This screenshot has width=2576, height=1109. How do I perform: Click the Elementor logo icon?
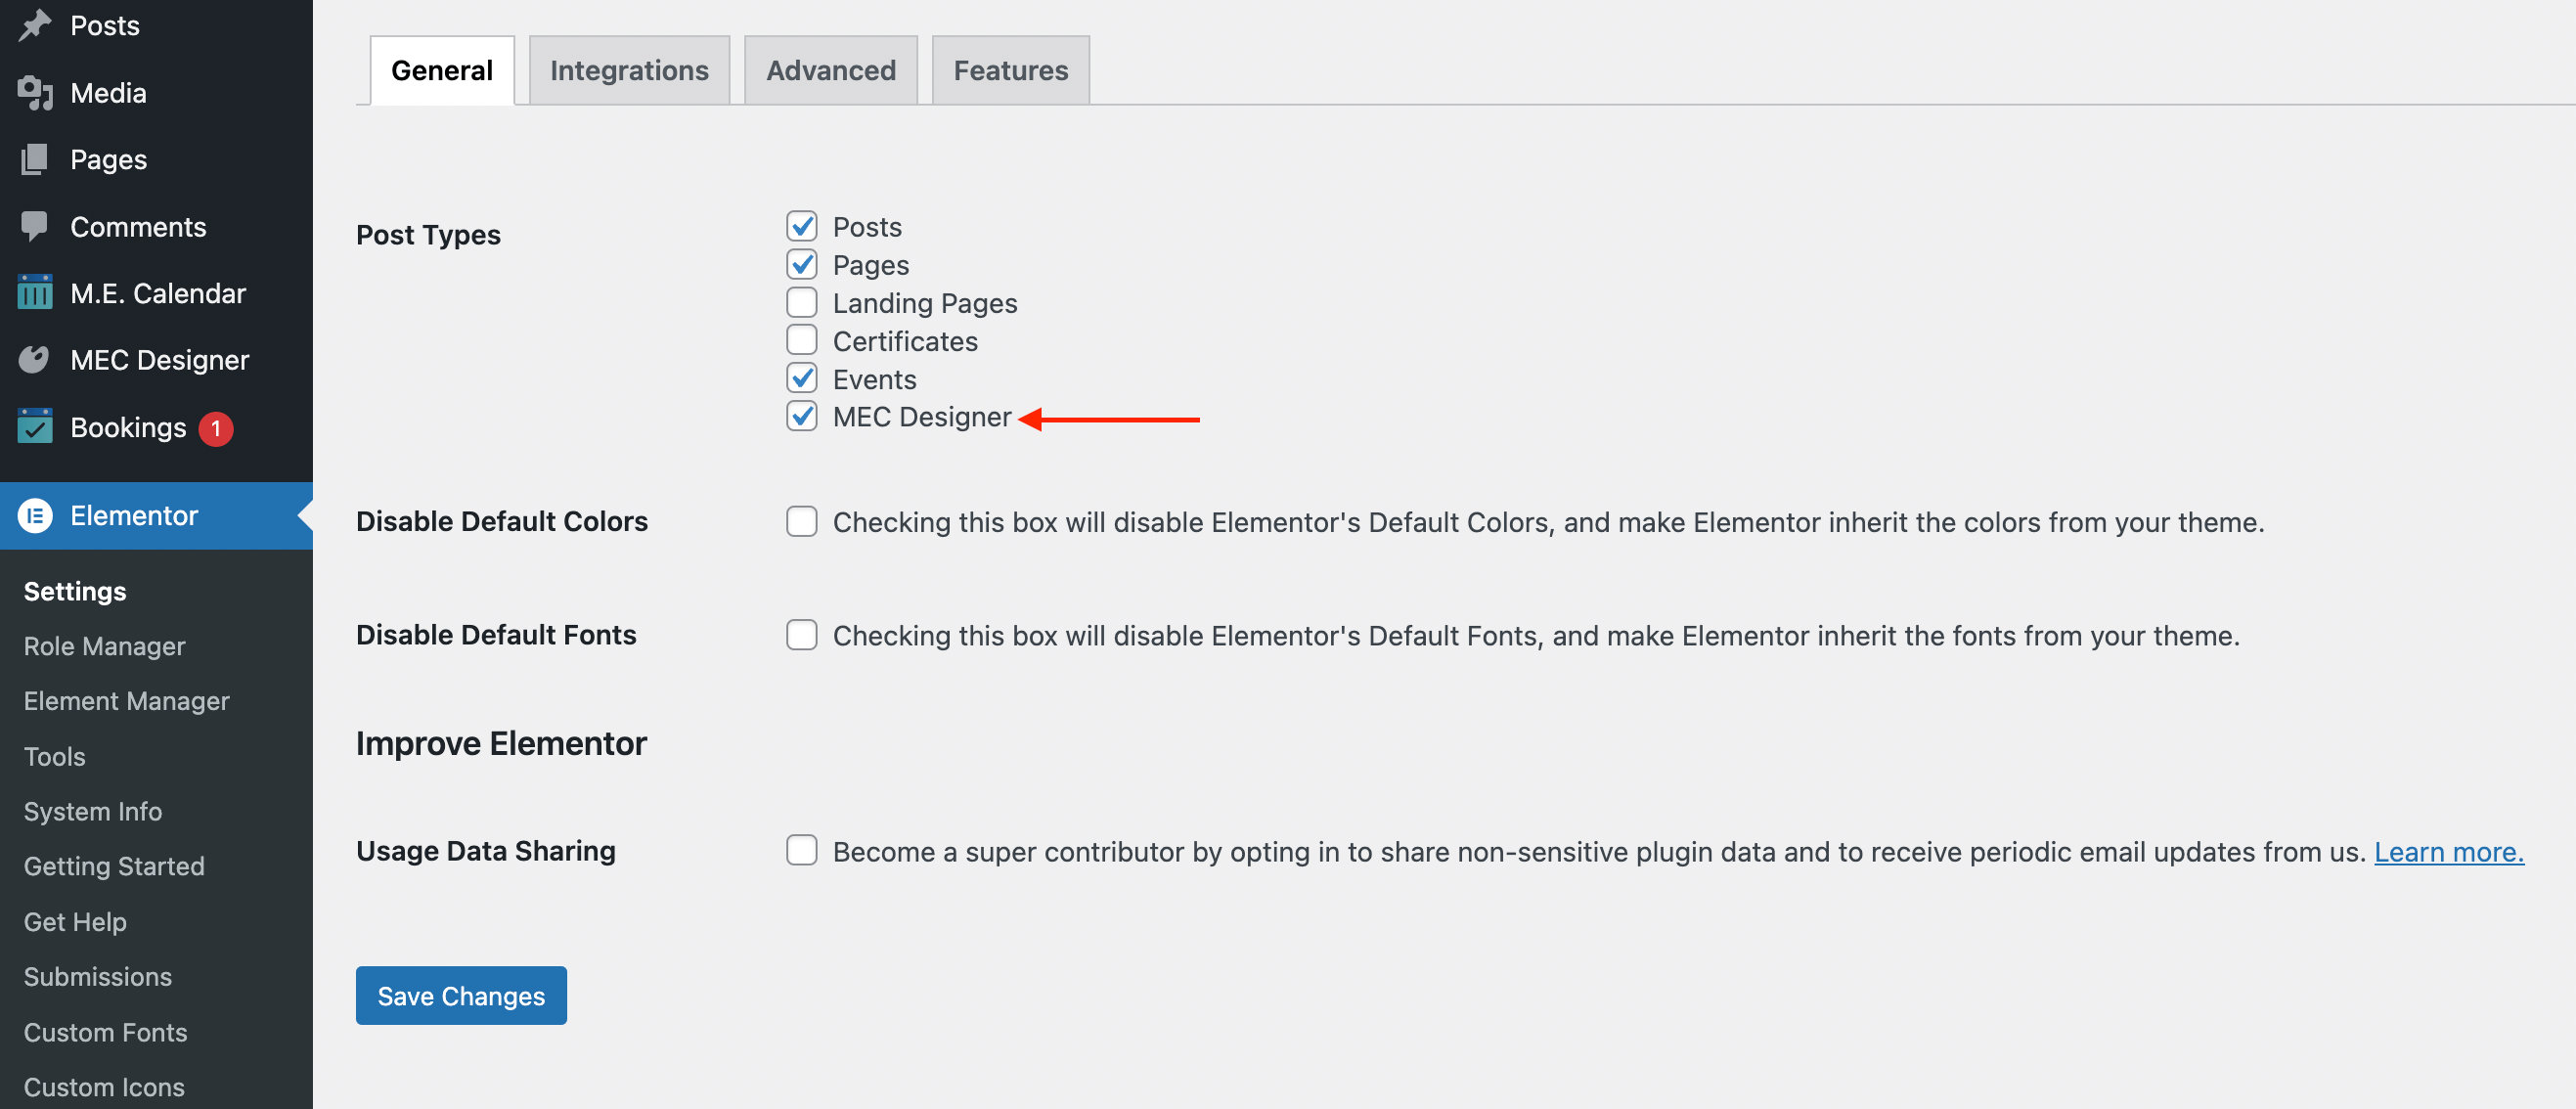35,515
